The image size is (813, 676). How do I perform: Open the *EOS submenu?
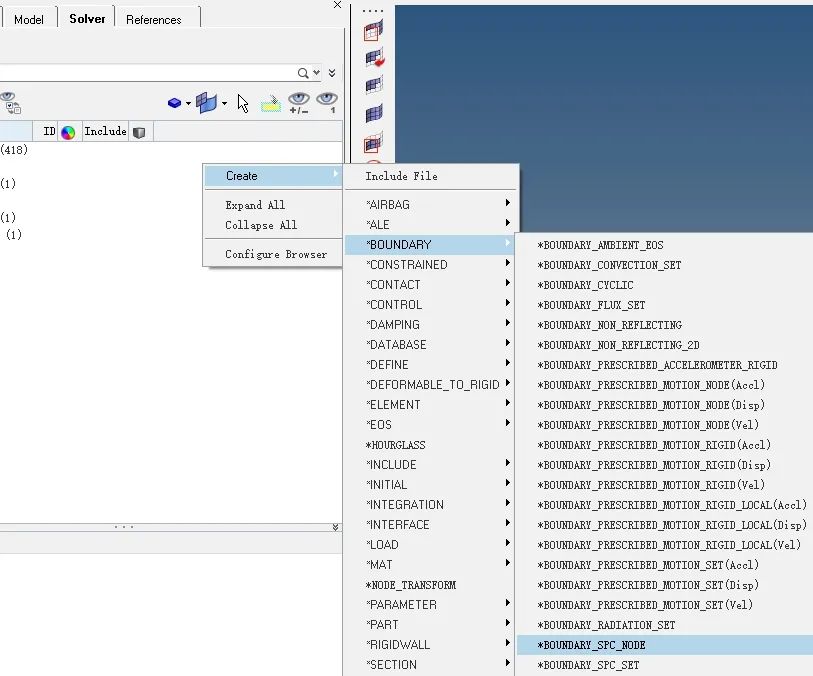pos(431,425)
